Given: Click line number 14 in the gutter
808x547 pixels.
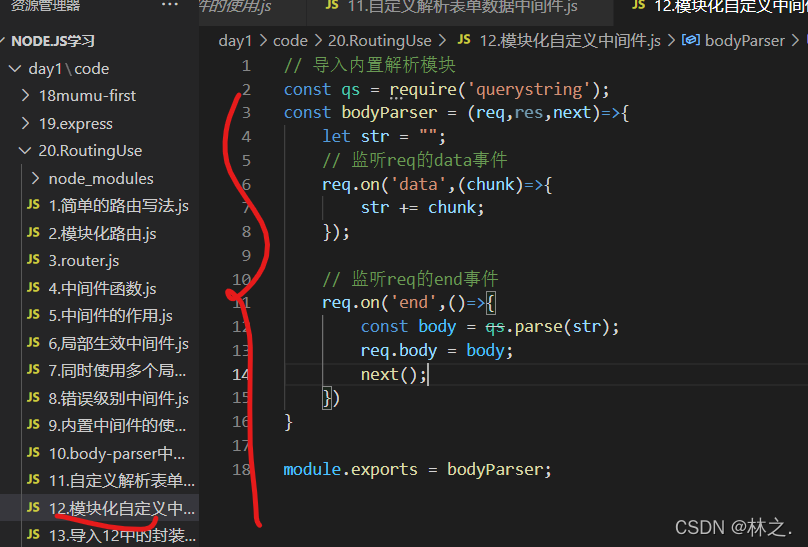Looking at the screenshot, I should 241,374.
